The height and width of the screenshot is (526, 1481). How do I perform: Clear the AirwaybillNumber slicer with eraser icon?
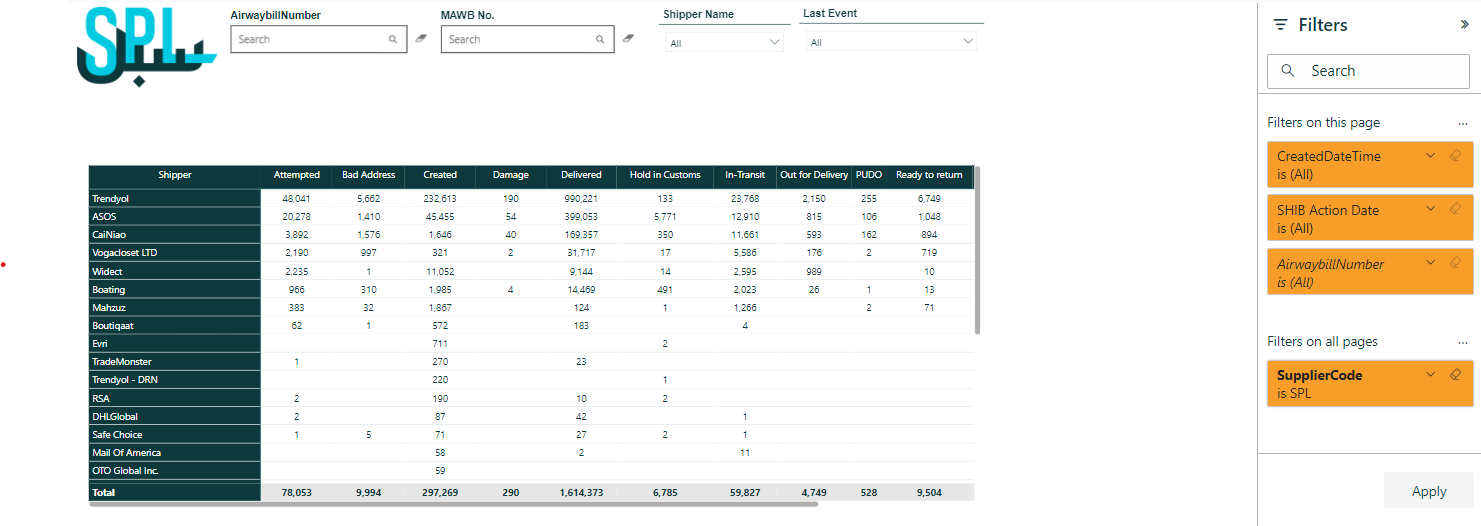(x=421, y=39)
